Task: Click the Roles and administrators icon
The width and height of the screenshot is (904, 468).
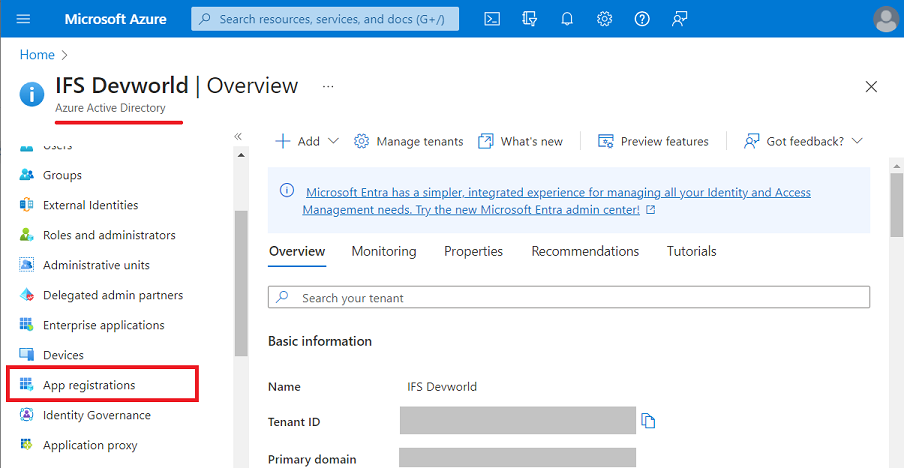Action: point(27,235)
